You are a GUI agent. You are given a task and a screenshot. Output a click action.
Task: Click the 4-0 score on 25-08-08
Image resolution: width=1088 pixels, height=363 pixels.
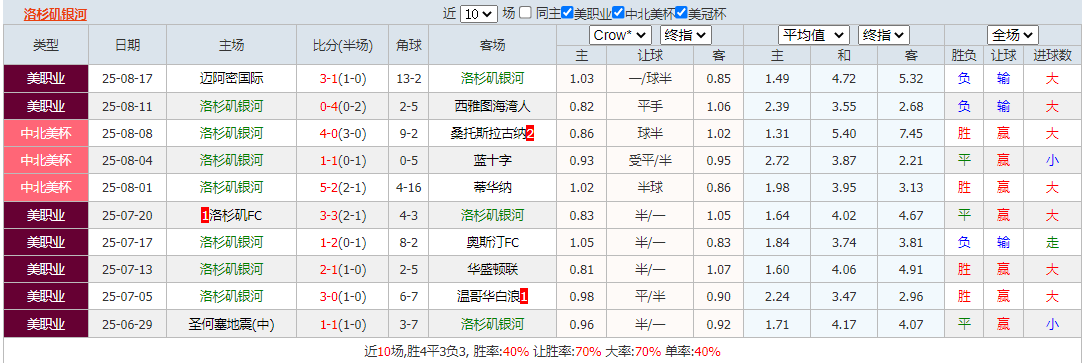[328, 133]
